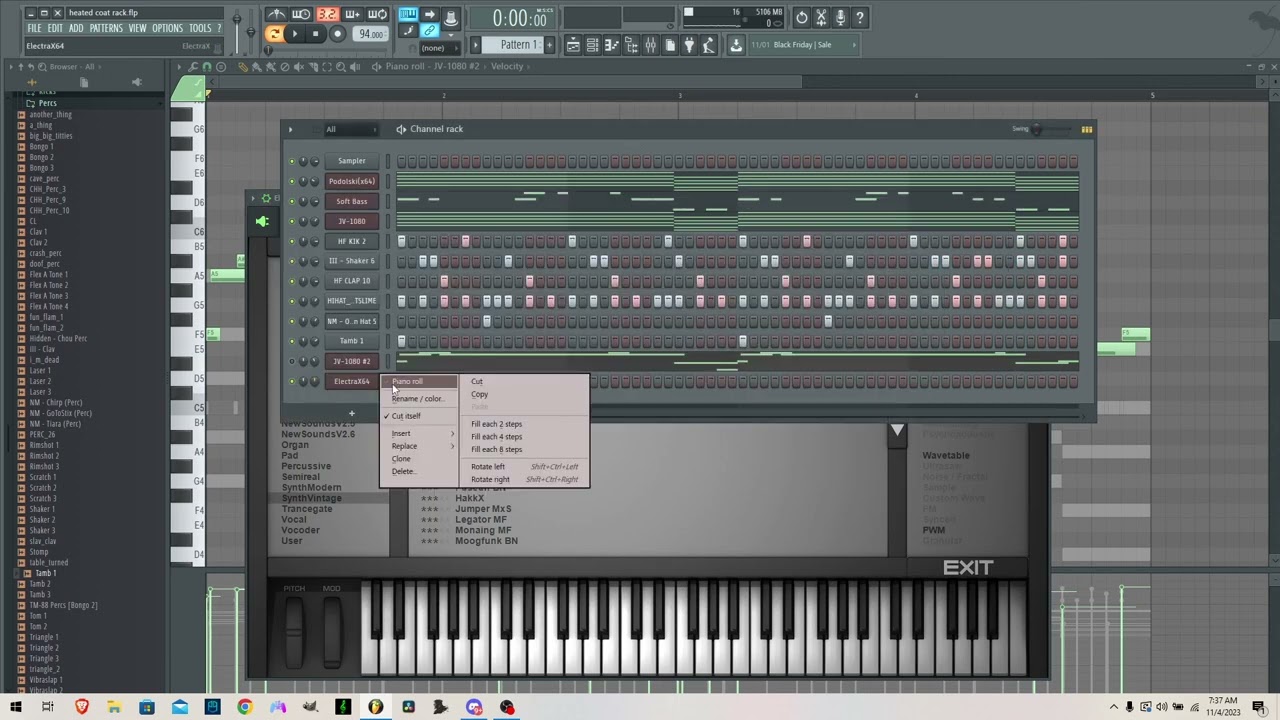Click the Record button in the transport
1280x720 pixels.
click(337, 34)
